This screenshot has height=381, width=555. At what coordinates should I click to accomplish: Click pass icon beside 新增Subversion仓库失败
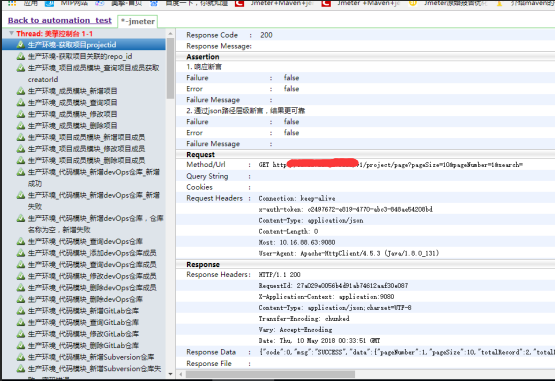(21, 369)
